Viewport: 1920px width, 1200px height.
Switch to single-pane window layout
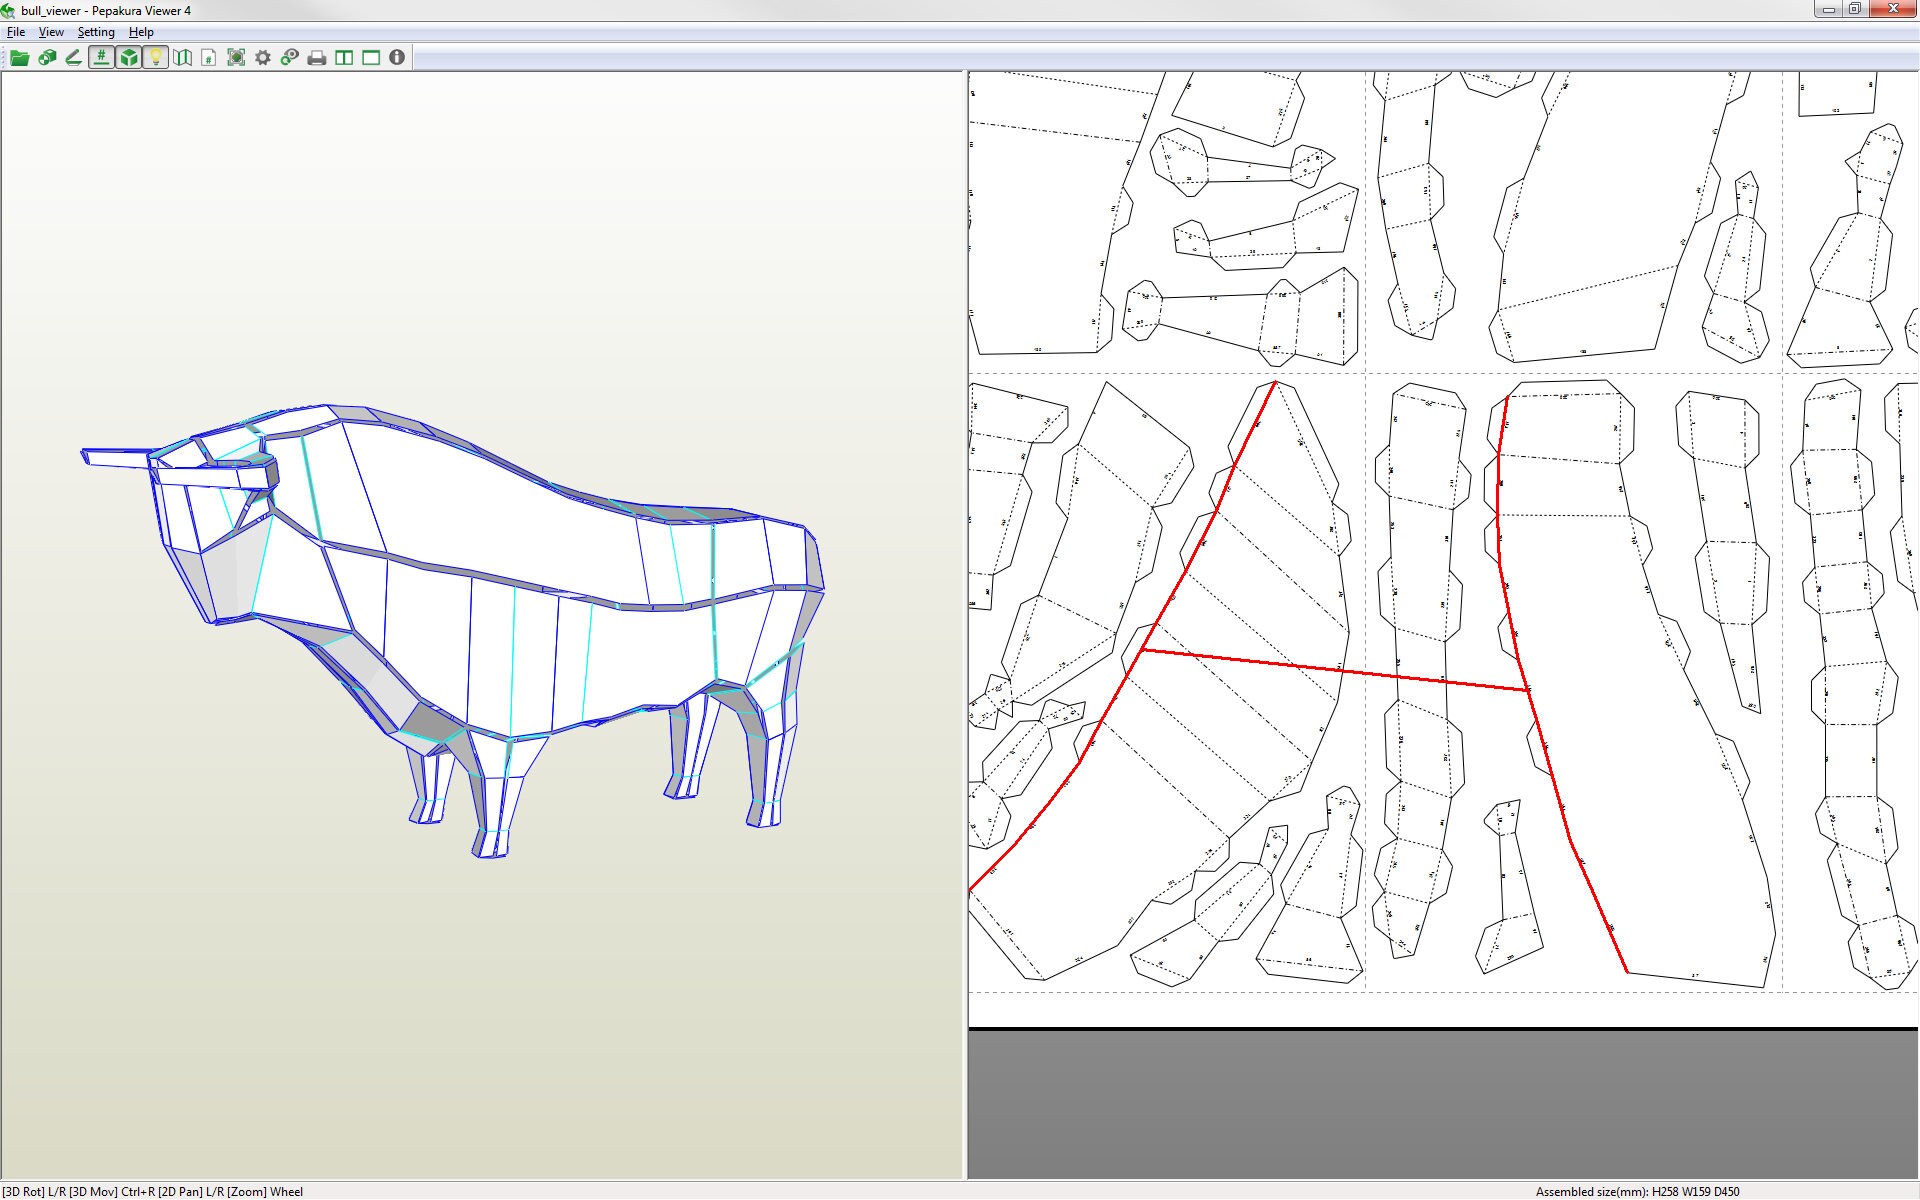point(371,58)
